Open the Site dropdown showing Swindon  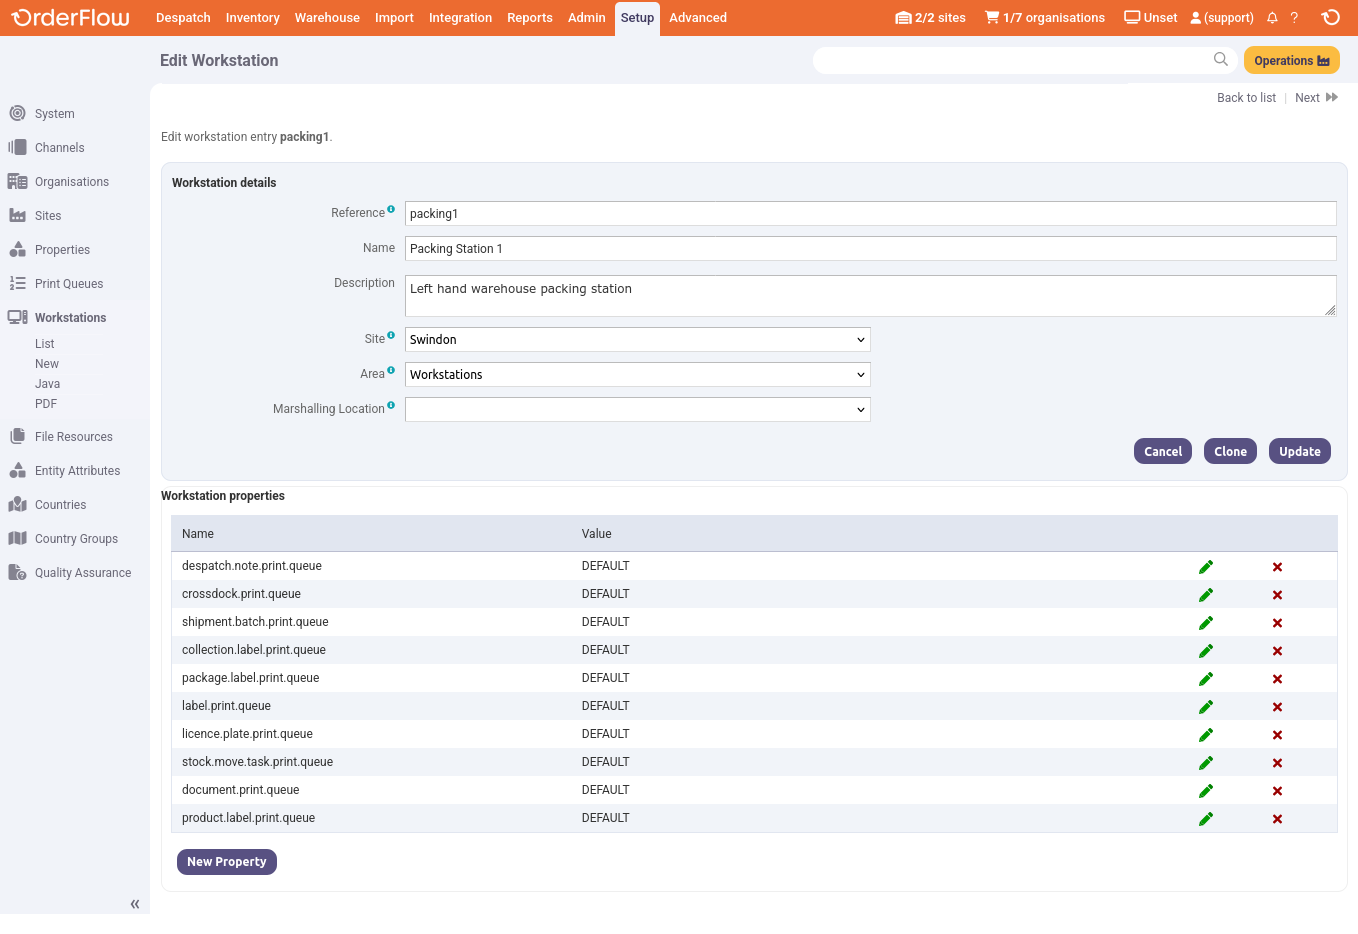(637, 340)
